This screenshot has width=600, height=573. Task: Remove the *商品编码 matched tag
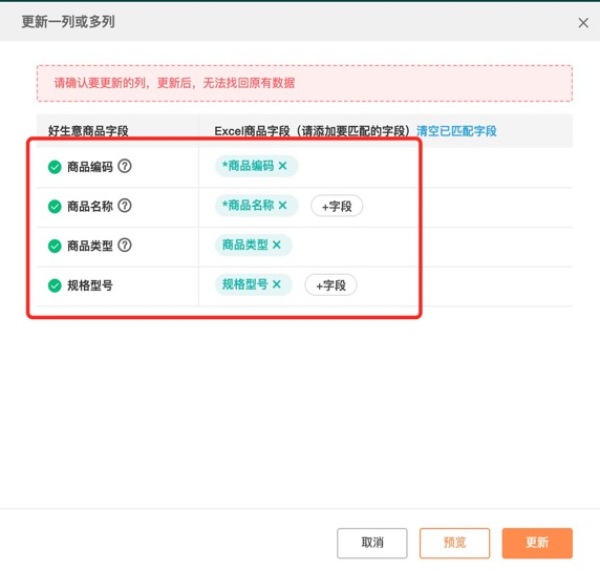(283, 166)
